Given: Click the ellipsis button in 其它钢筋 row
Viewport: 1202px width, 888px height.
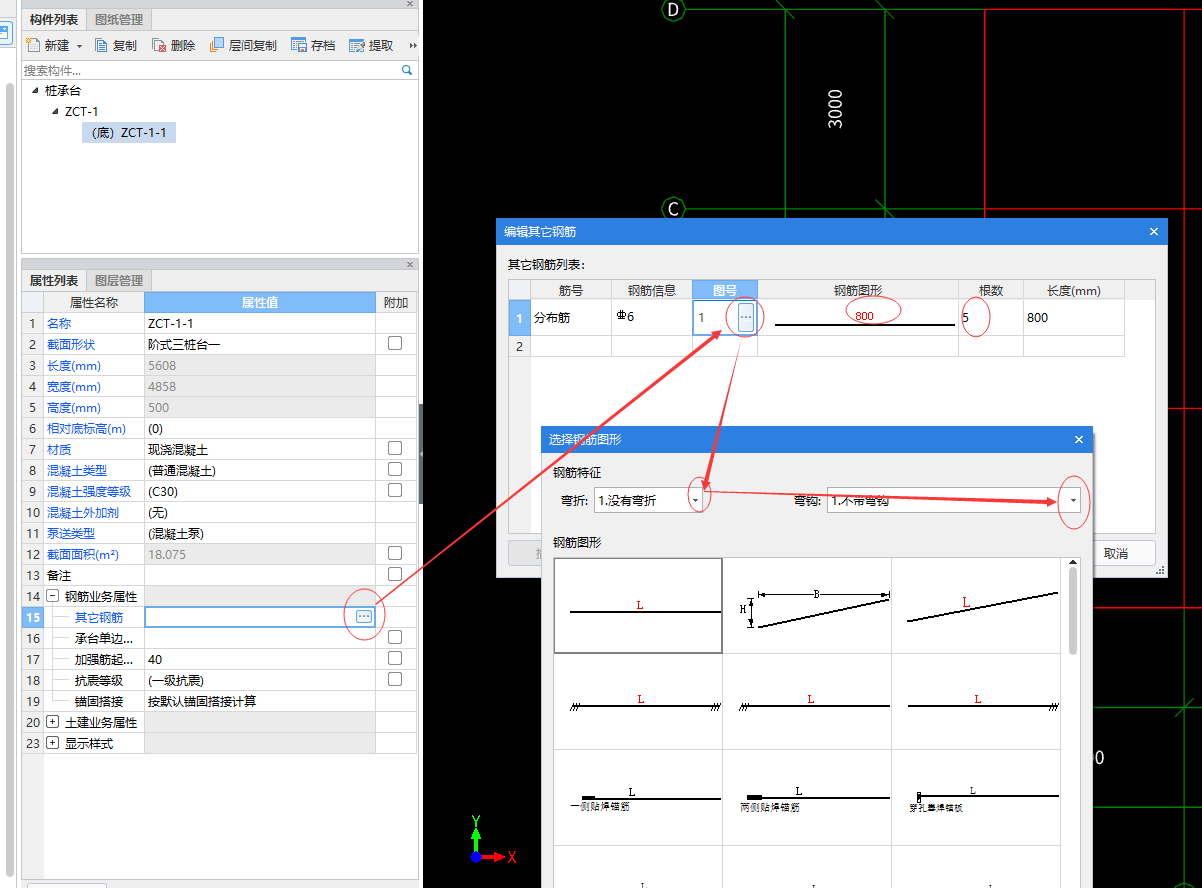Looking at the screenshot, I should tap(364, 617).
